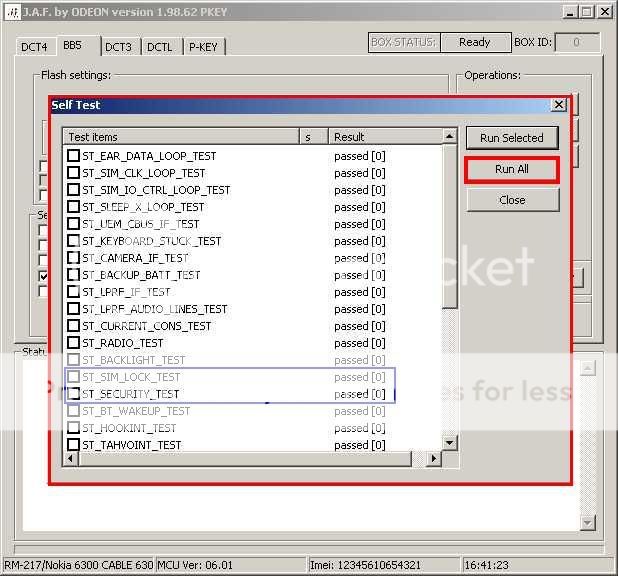The height and width of the screenshot is (576, 618).
Task: Click the Run Selected button
Action: pyautogui.click(x=512, y=138)
